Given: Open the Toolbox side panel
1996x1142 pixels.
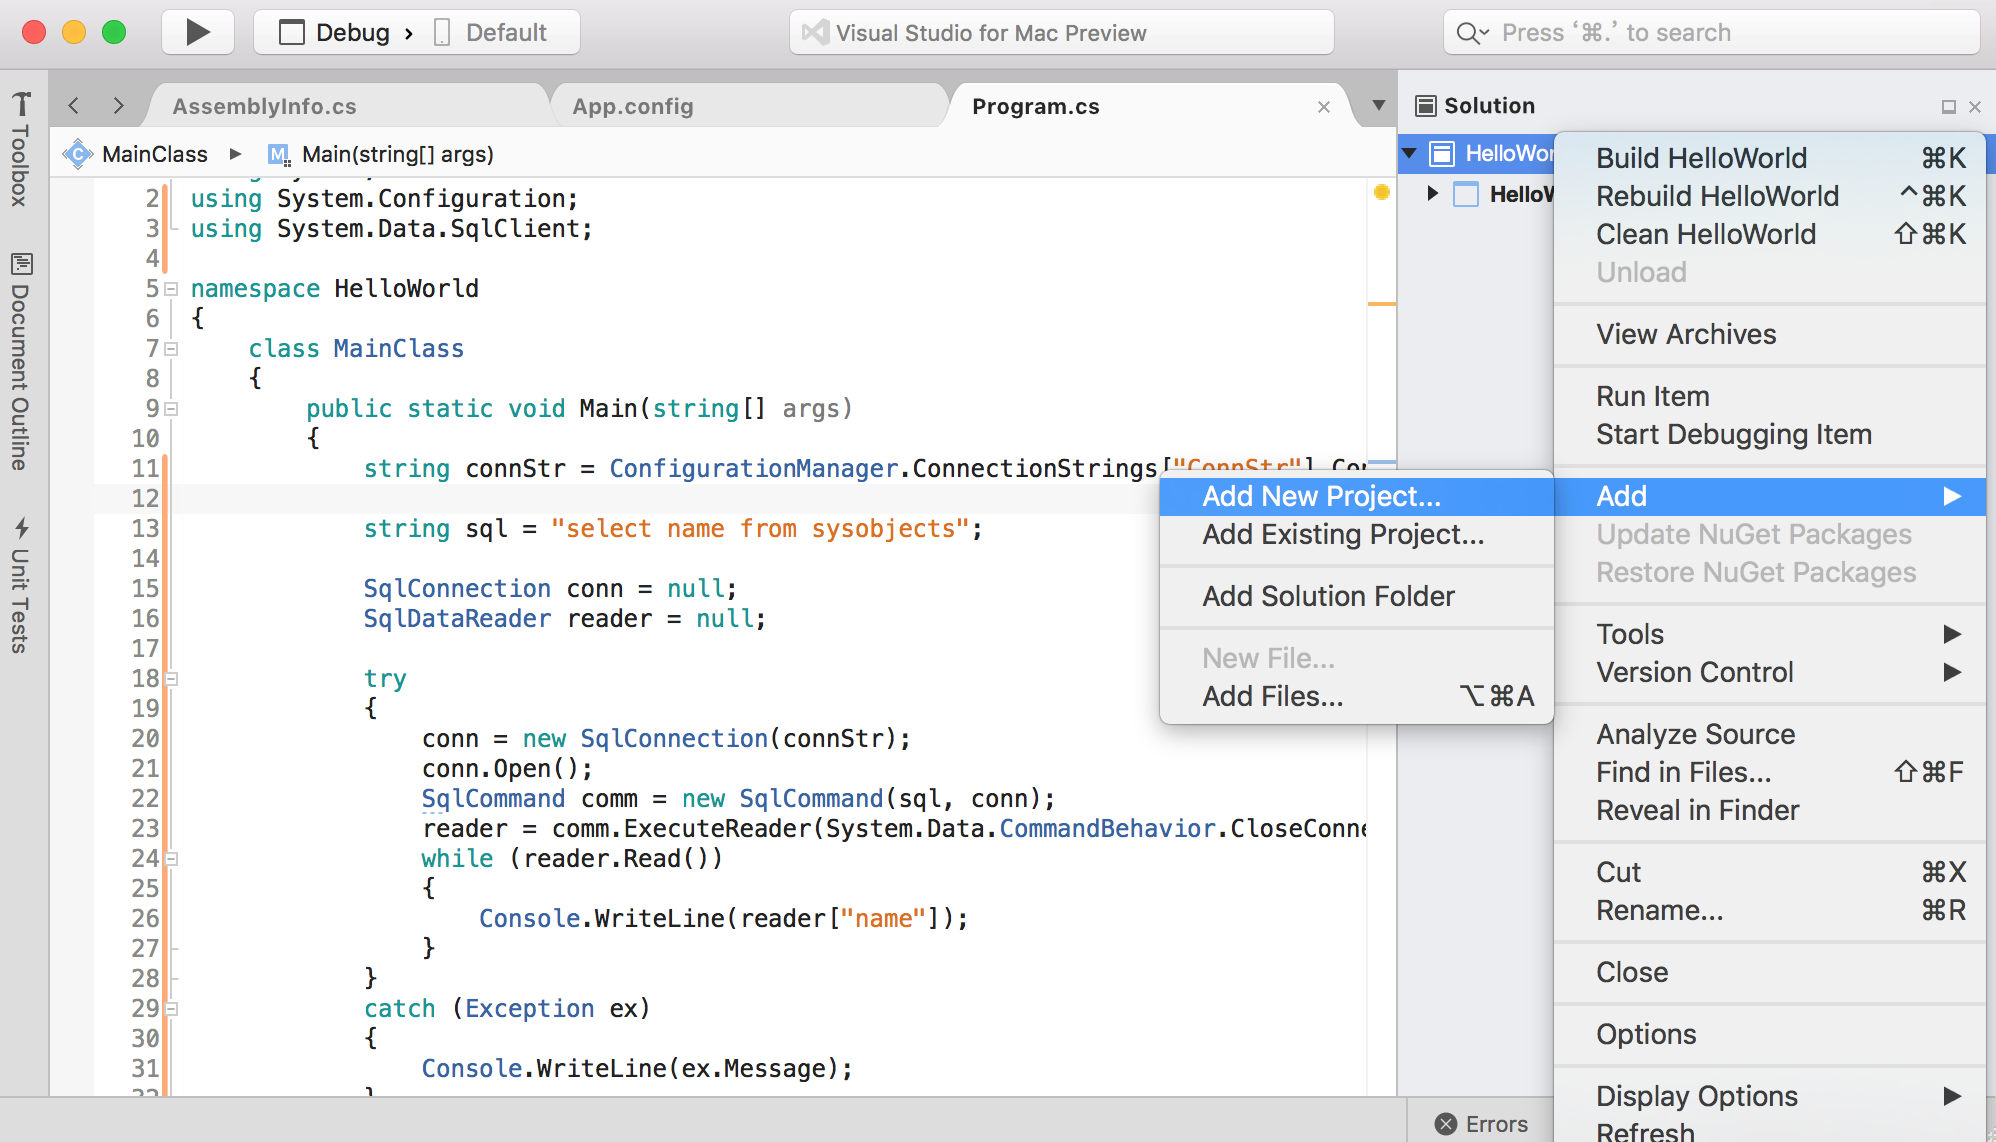Looking at the screenshot, I should point(20,149).
